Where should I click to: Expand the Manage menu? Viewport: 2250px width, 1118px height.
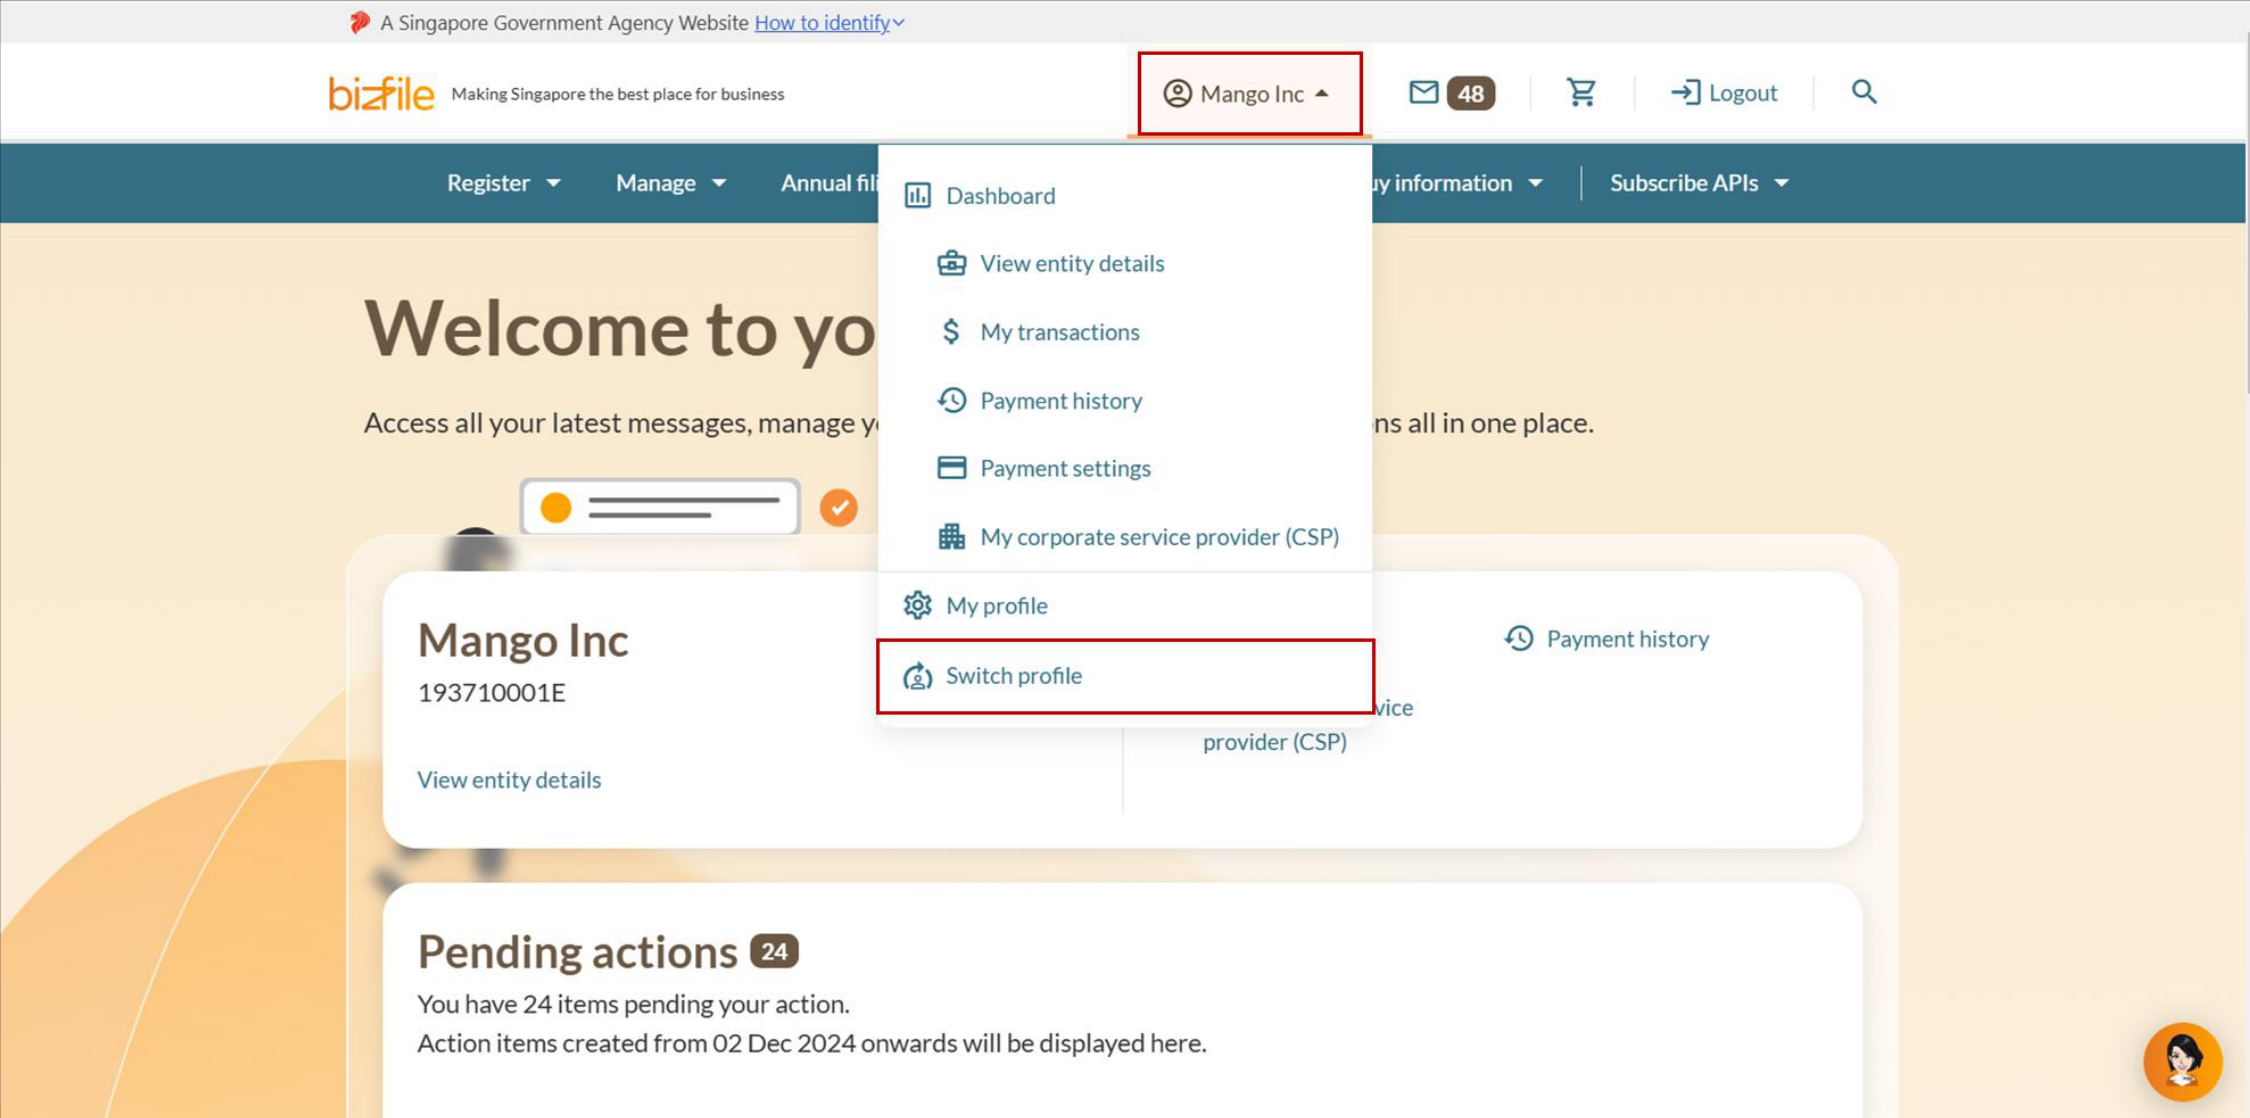pyautogui.click(x=671, y=183)
